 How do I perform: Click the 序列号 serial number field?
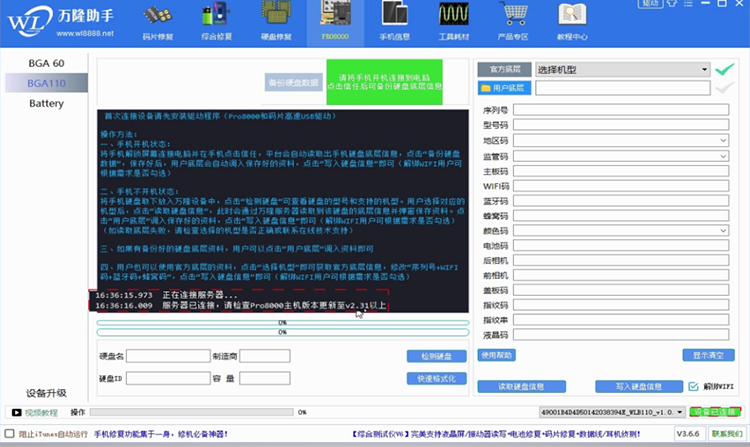point(621,110)
